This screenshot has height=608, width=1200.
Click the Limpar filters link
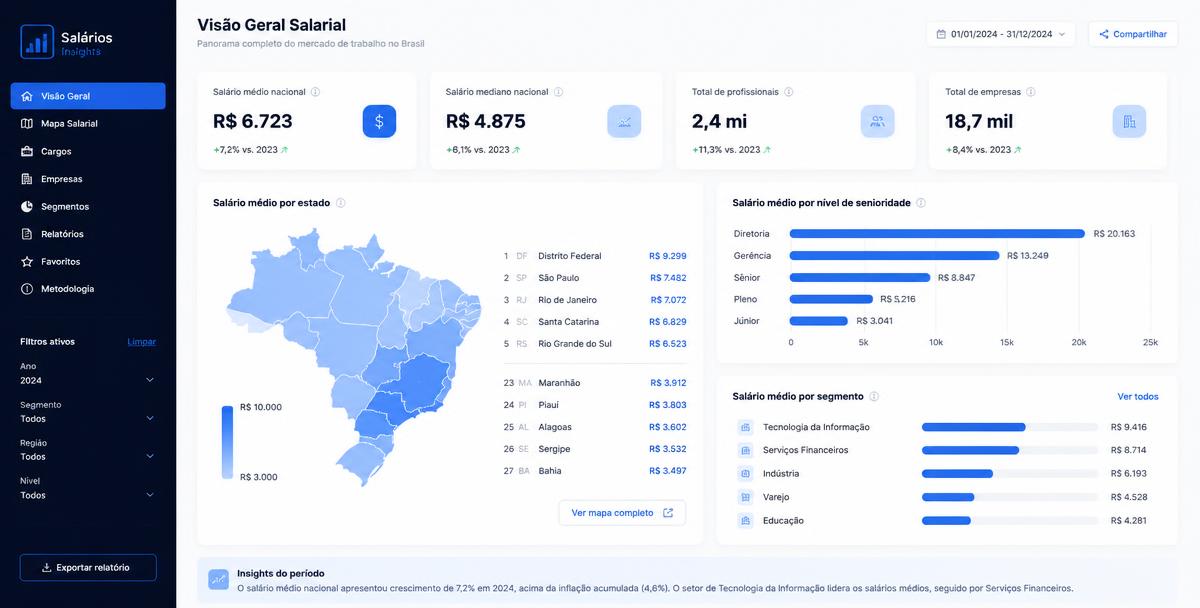point(142,342)
